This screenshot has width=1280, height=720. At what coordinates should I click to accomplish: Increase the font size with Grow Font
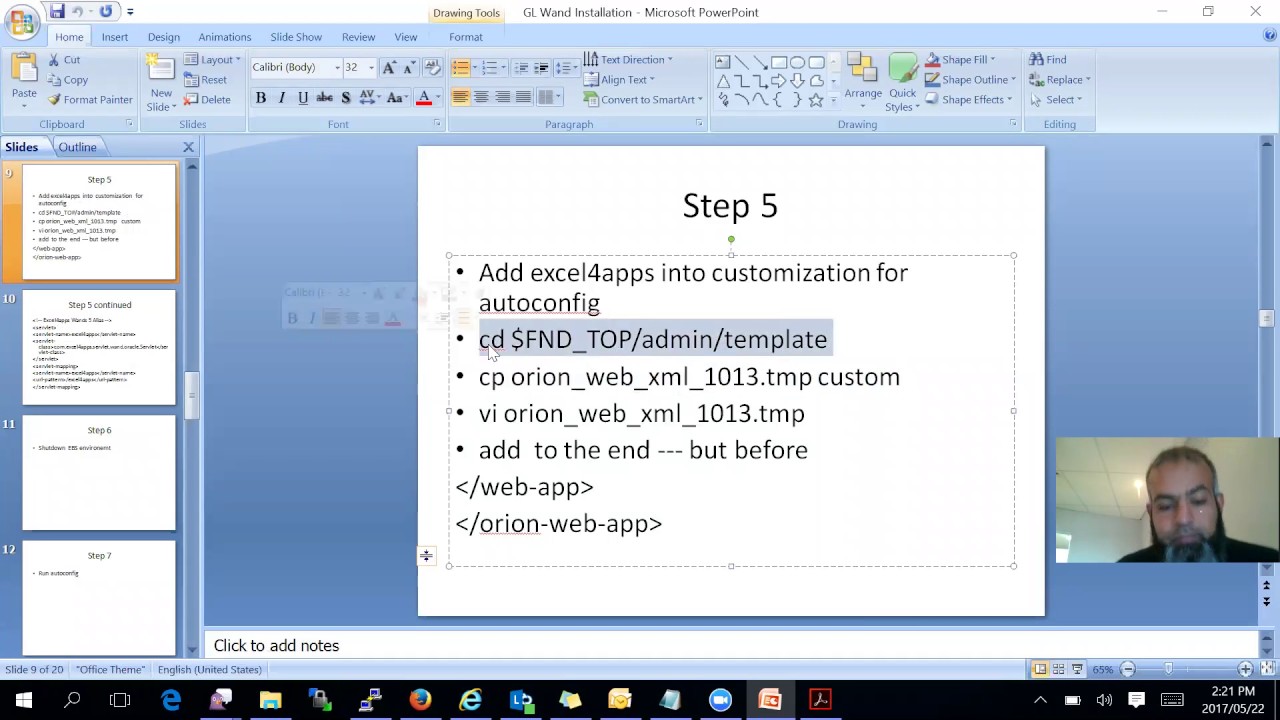pyautogui.click(x=389, y=67)
